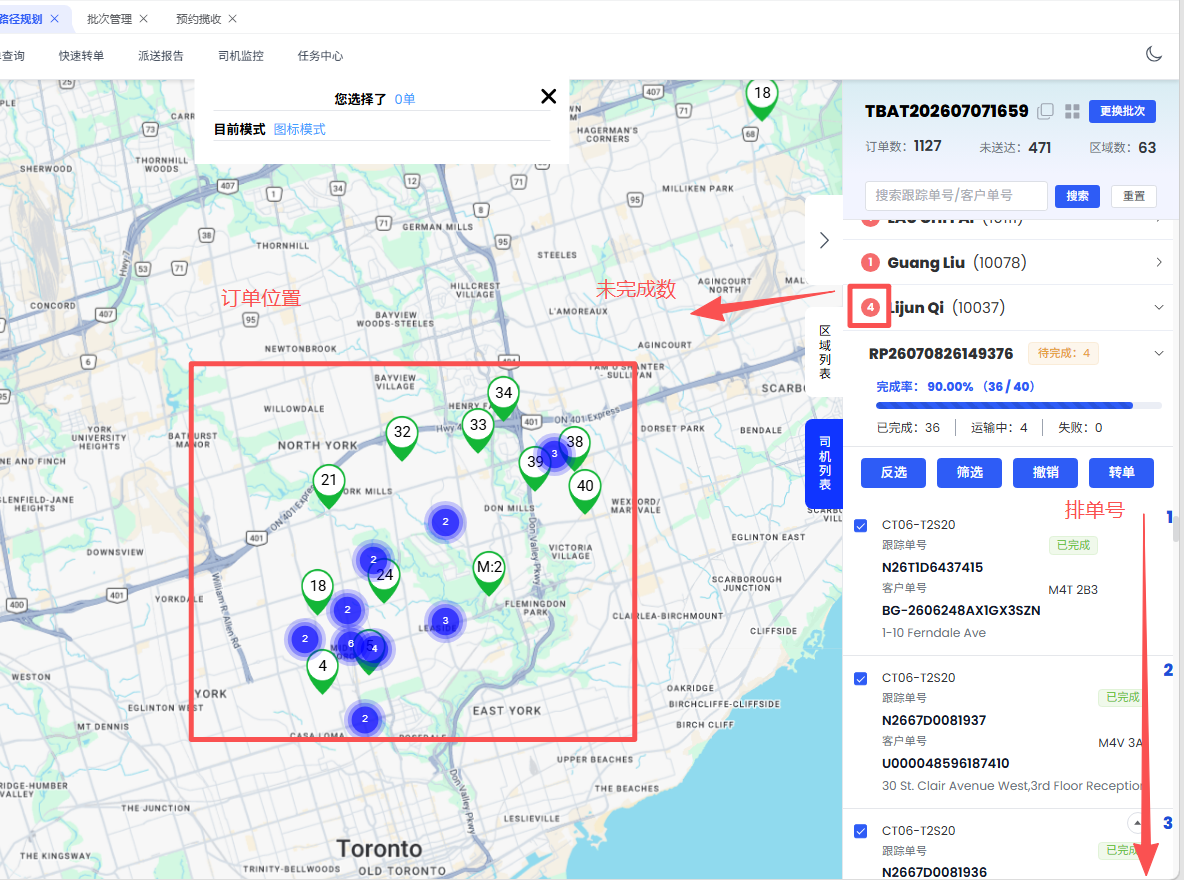Select map marker 39
Screen dimensions: 1184x880
(x=534, y=465)
